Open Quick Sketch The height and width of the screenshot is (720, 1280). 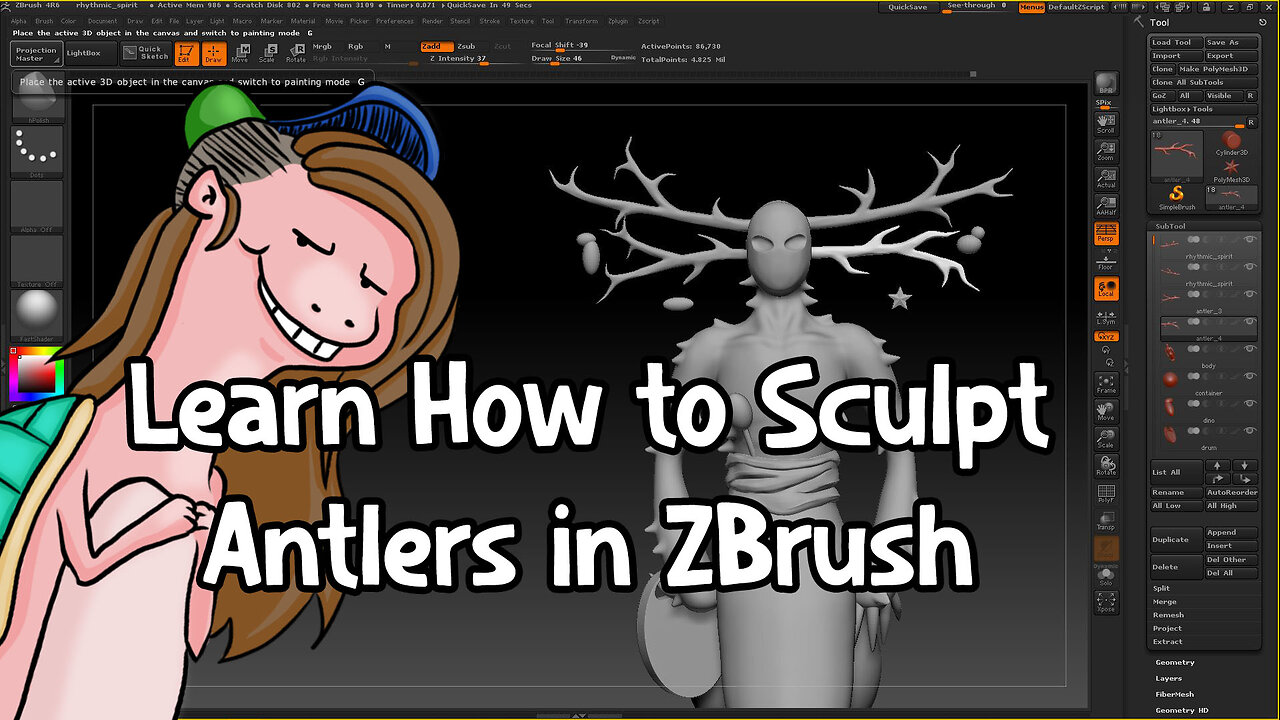(145, 54)
